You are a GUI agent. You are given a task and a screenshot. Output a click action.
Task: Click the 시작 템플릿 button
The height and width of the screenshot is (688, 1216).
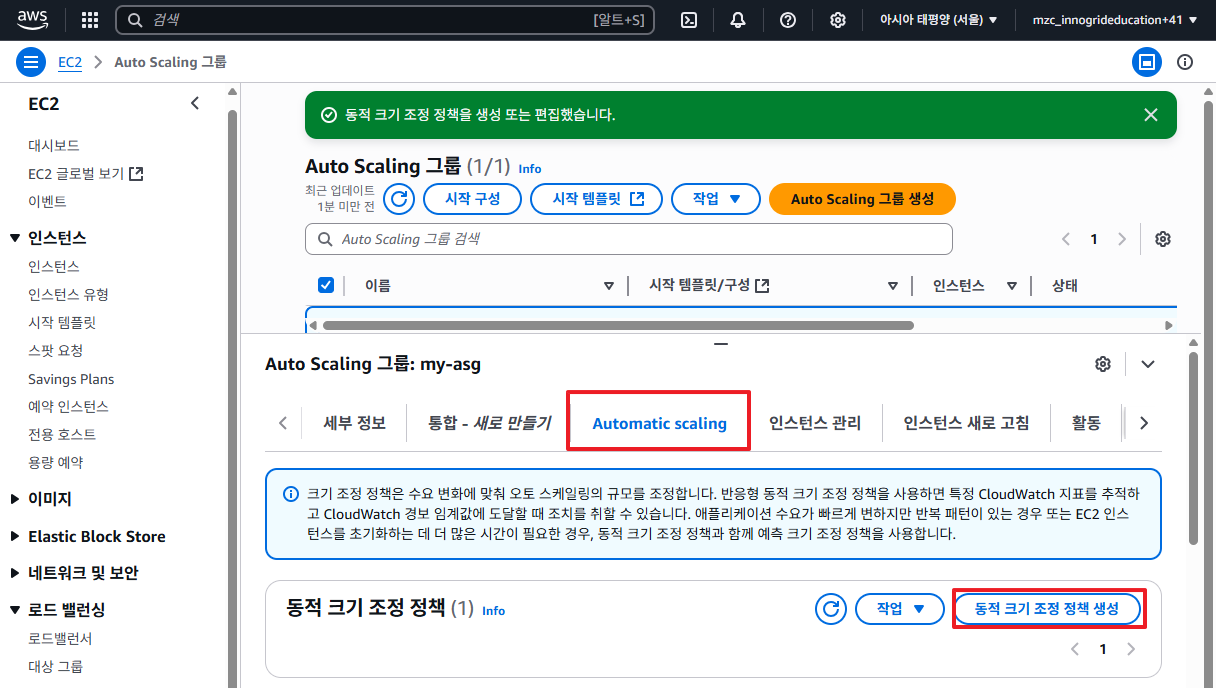[x=596, y=199]
